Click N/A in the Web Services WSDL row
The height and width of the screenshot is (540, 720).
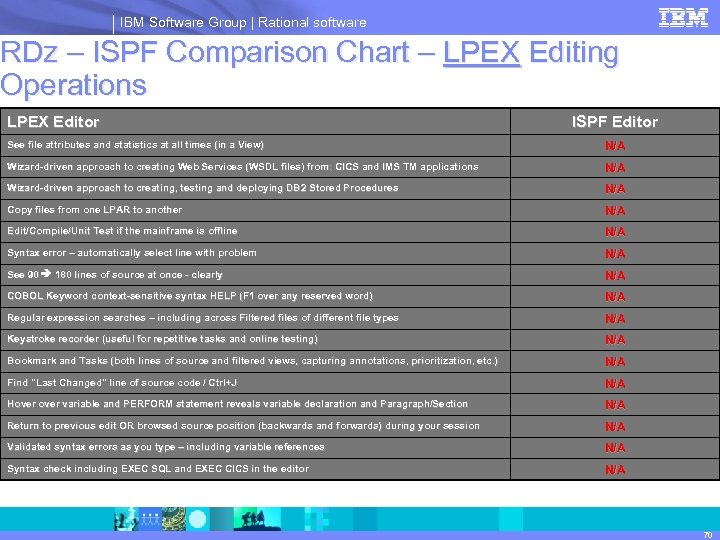[615, 168]
